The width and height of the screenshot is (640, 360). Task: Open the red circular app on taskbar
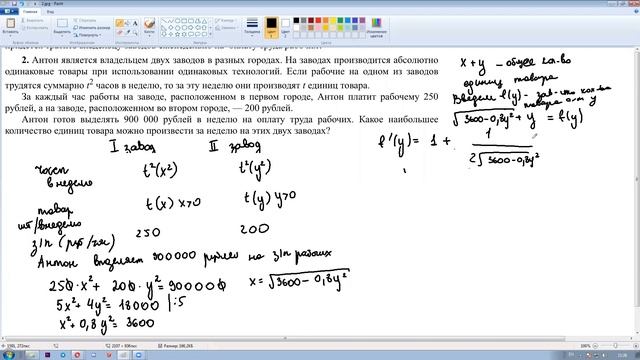point(77,355)
